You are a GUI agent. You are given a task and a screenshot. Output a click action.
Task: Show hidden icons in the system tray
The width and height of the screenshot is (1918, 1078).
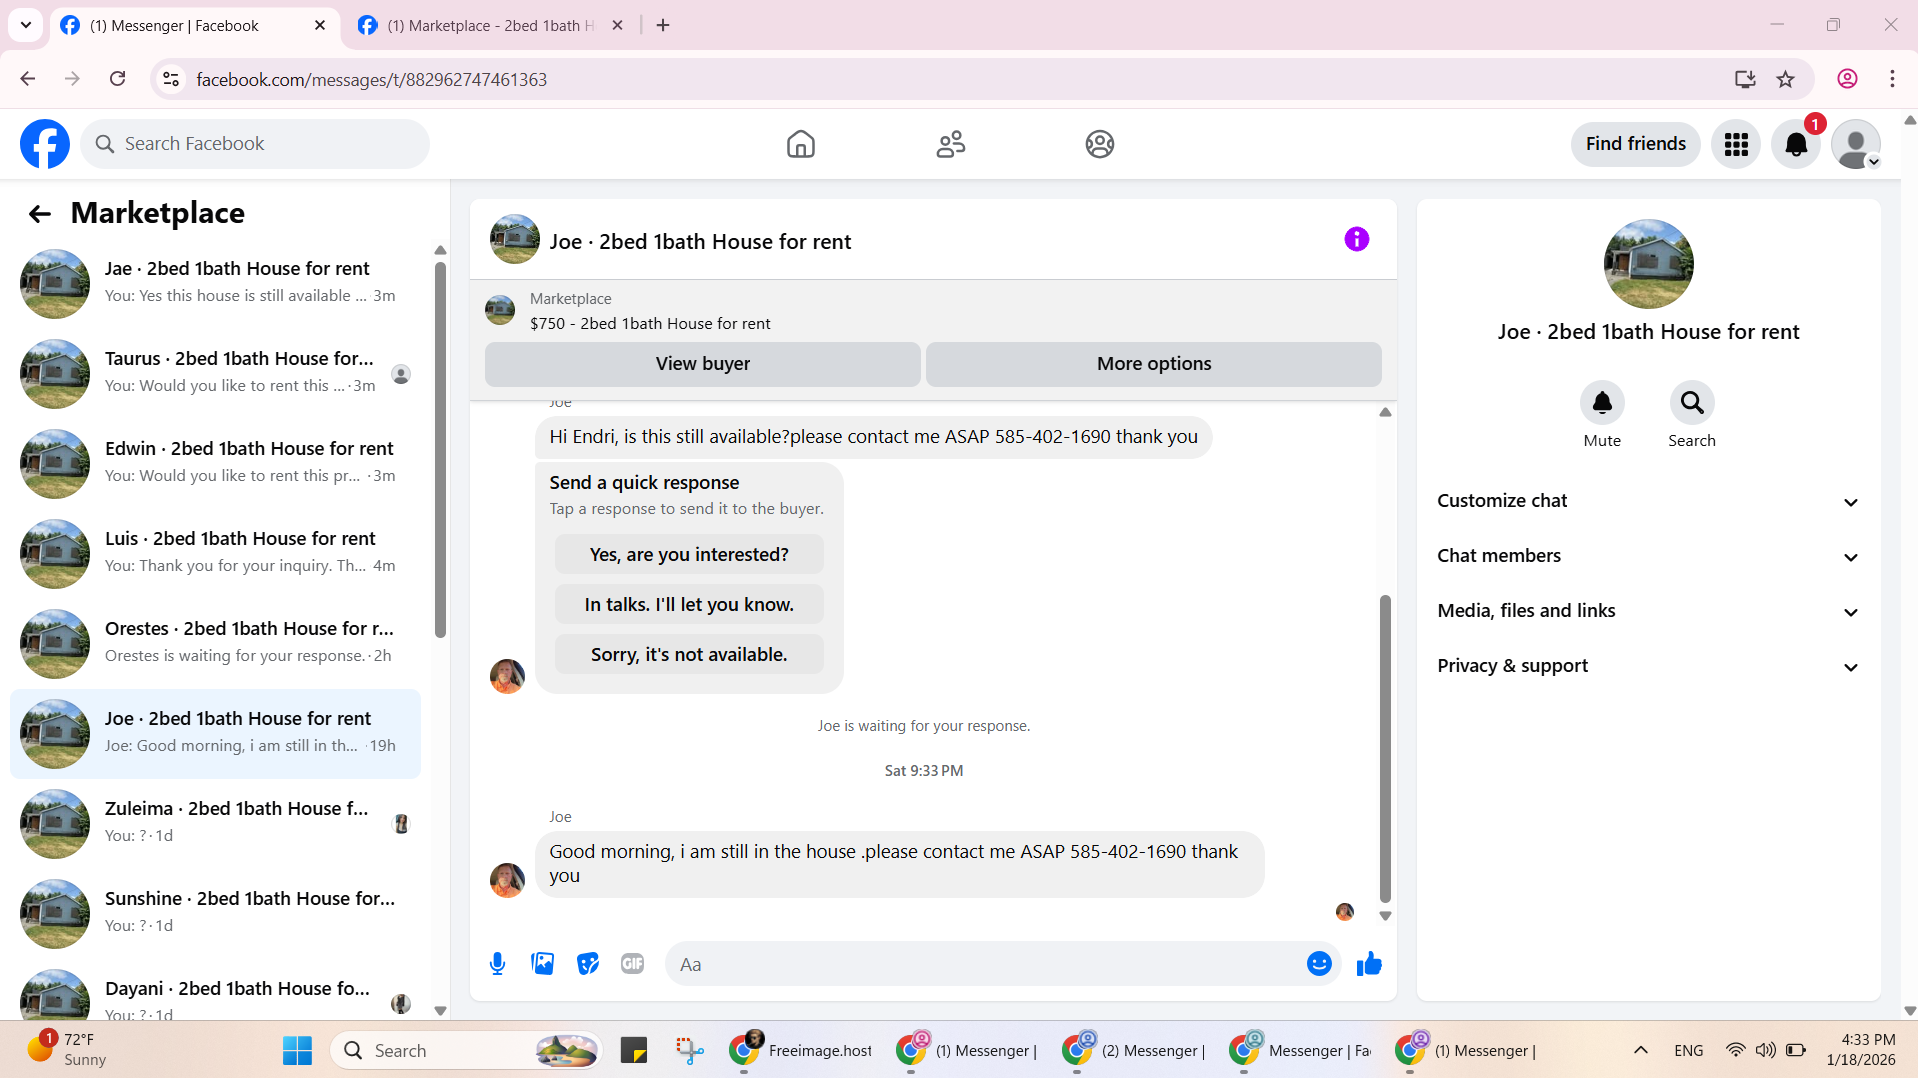[1640, 1050]
